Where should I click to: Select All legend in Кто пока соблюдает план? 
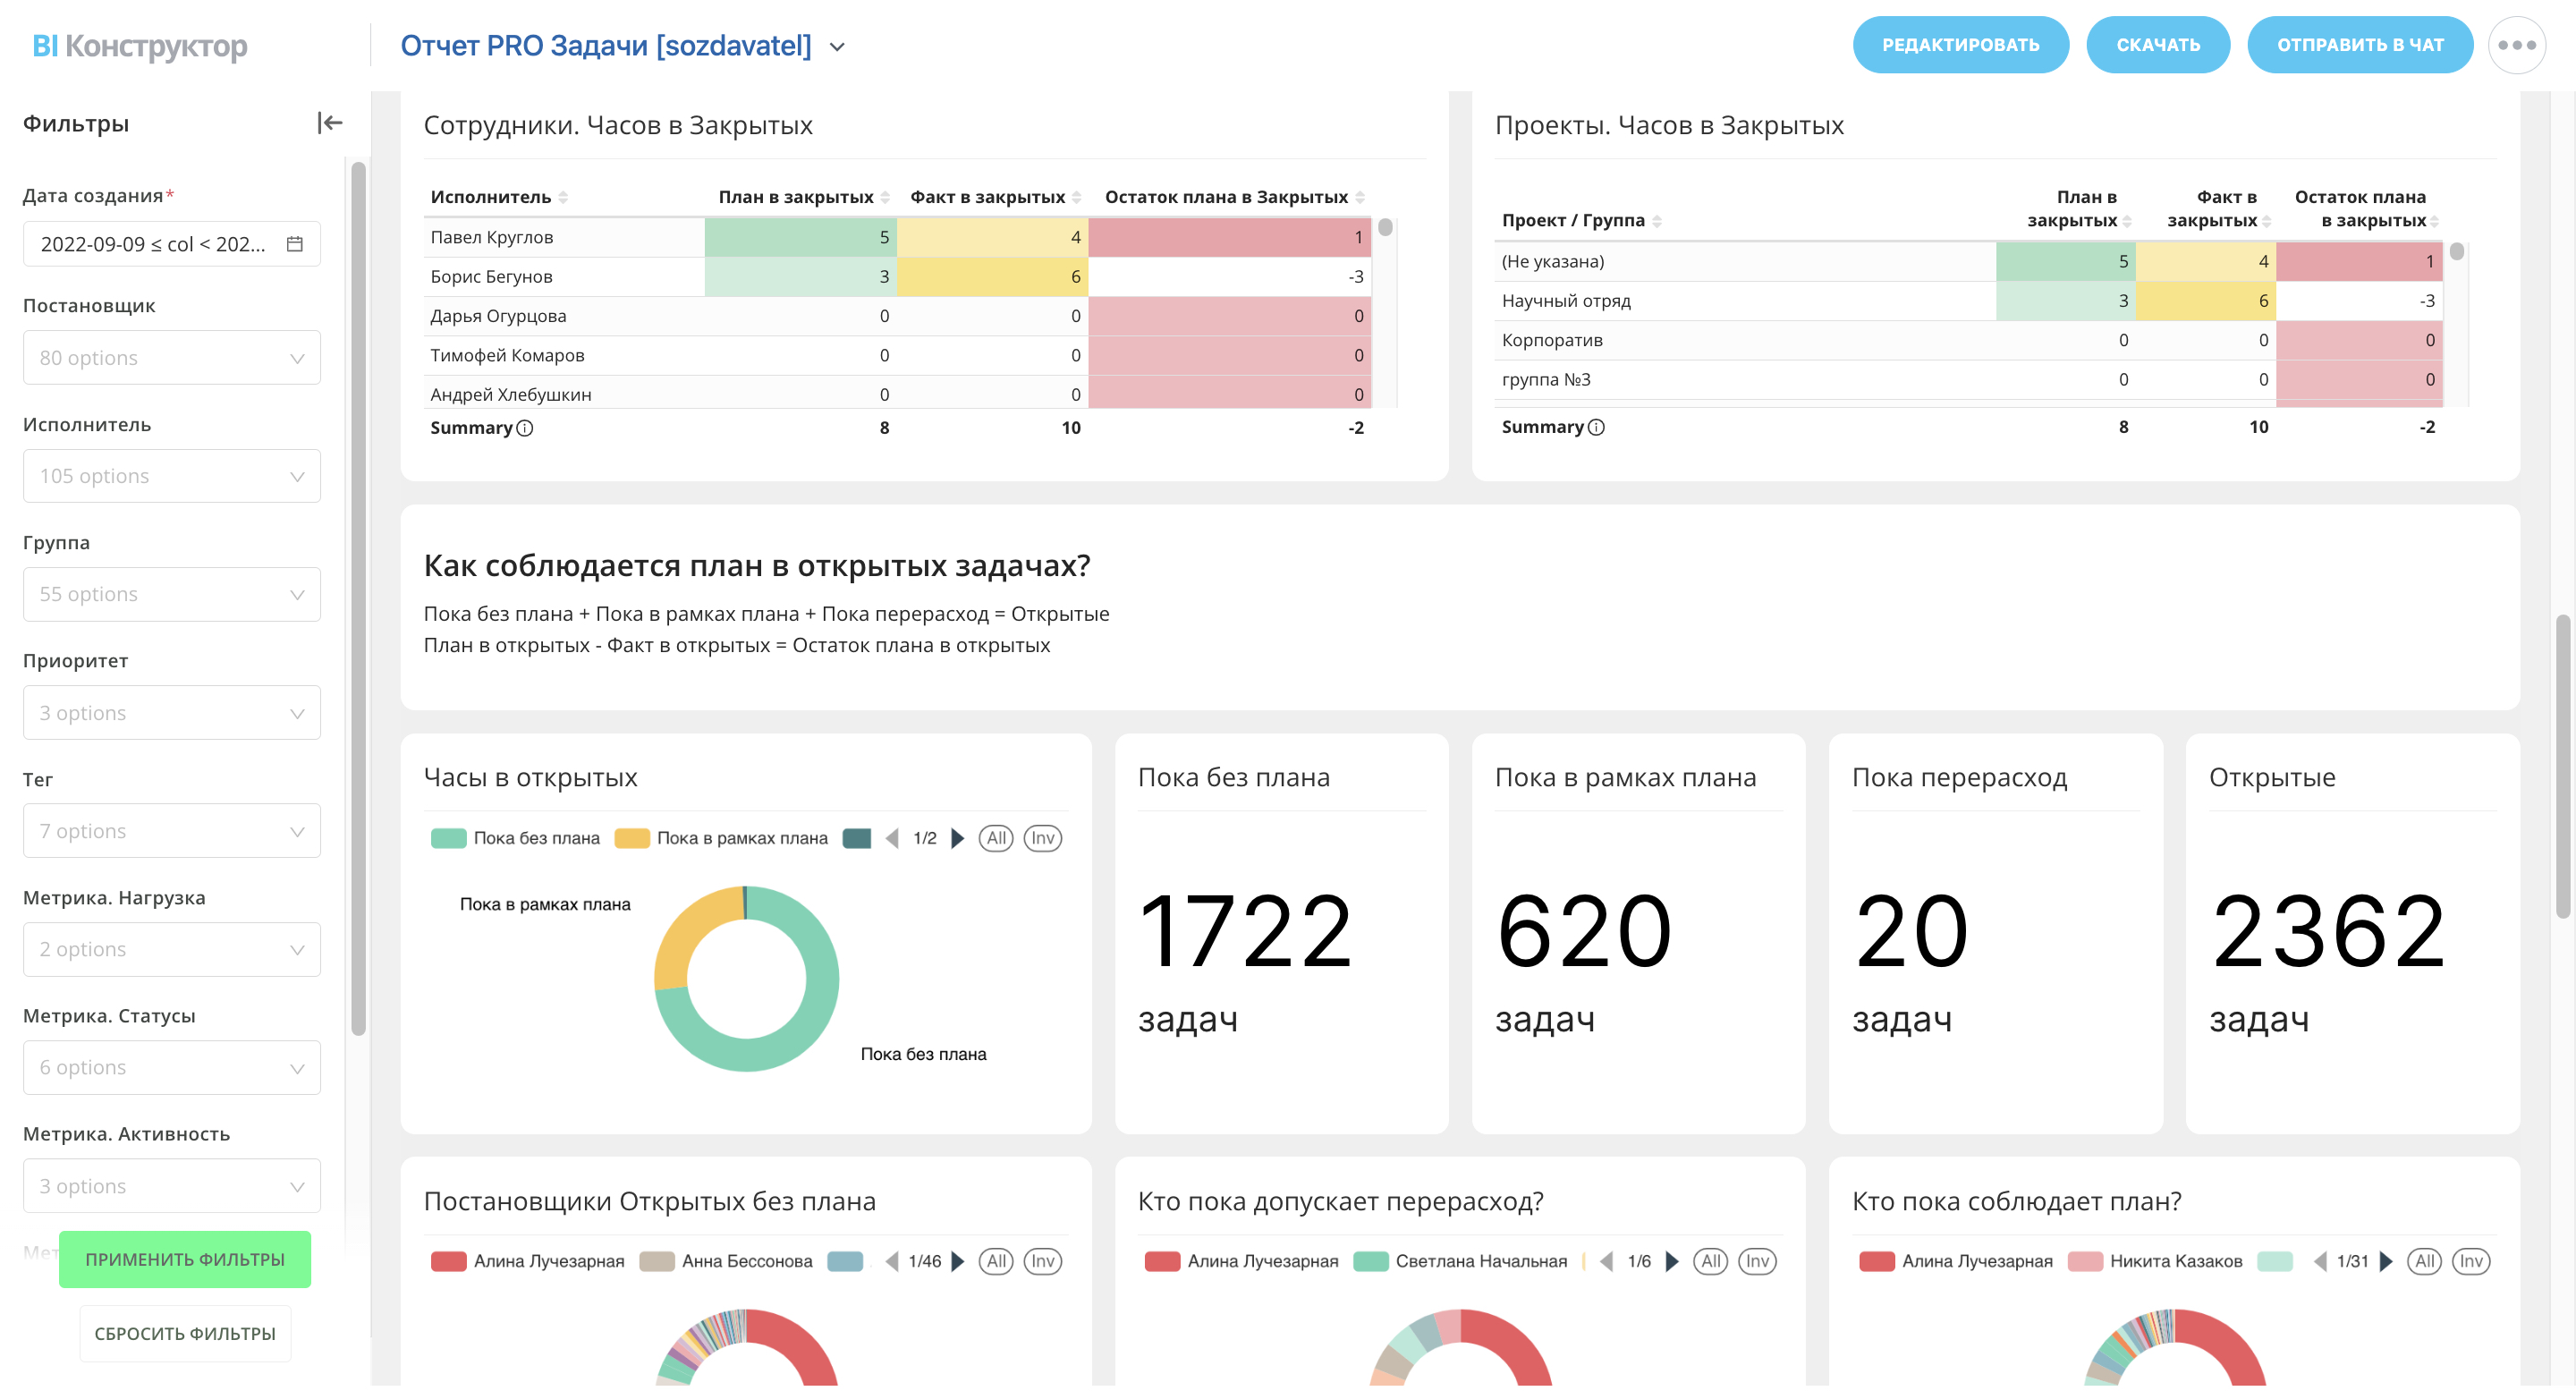(x=2424, y=1261)
